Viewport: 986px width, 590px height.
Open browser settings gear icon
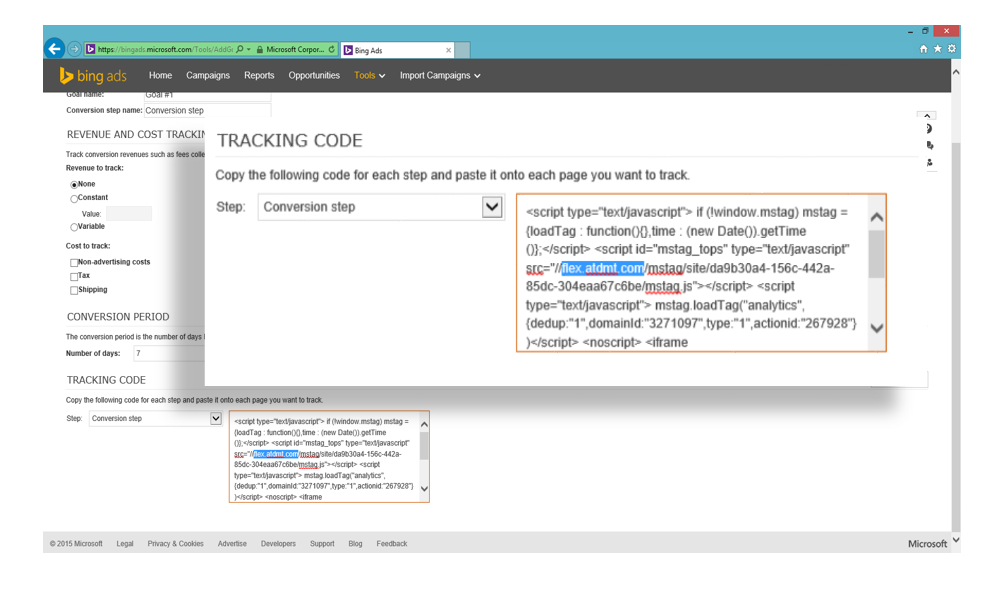point(951,48)
